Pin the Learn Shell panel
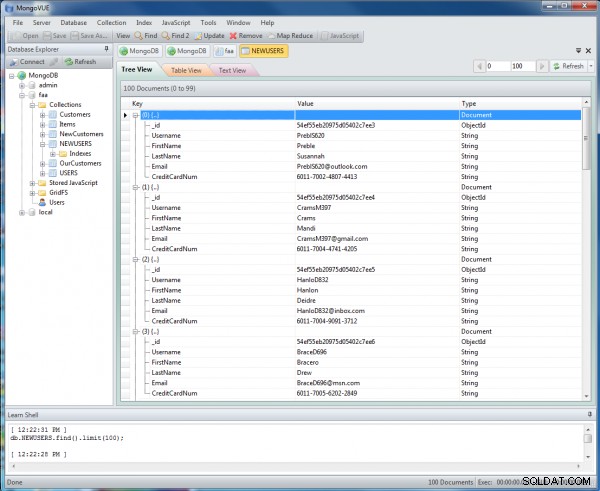This screenshot has width=600, height=491. pos(589,414)
